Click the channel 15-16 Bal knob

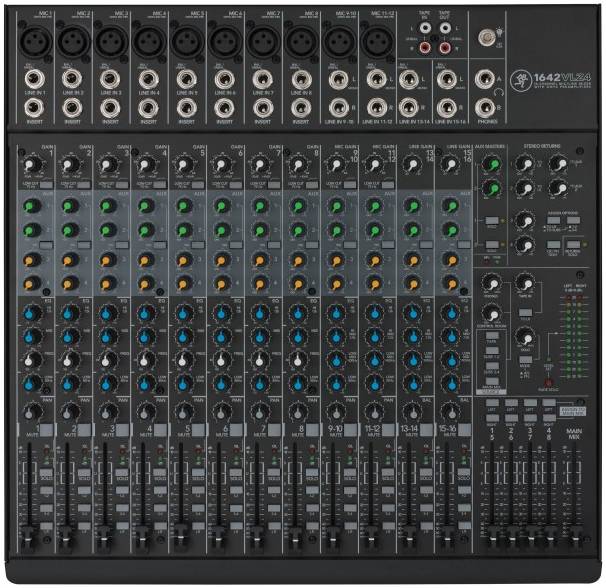[x=450, y=412]
